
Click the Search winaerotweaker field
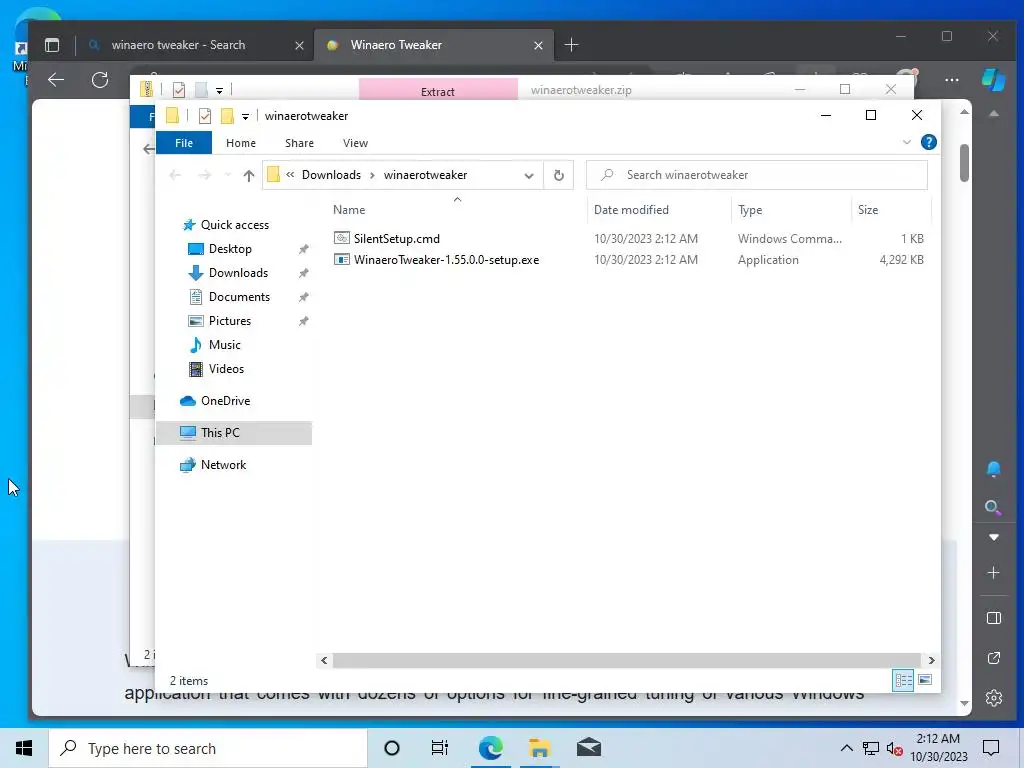pyautogui.click(x=756, y=175)
